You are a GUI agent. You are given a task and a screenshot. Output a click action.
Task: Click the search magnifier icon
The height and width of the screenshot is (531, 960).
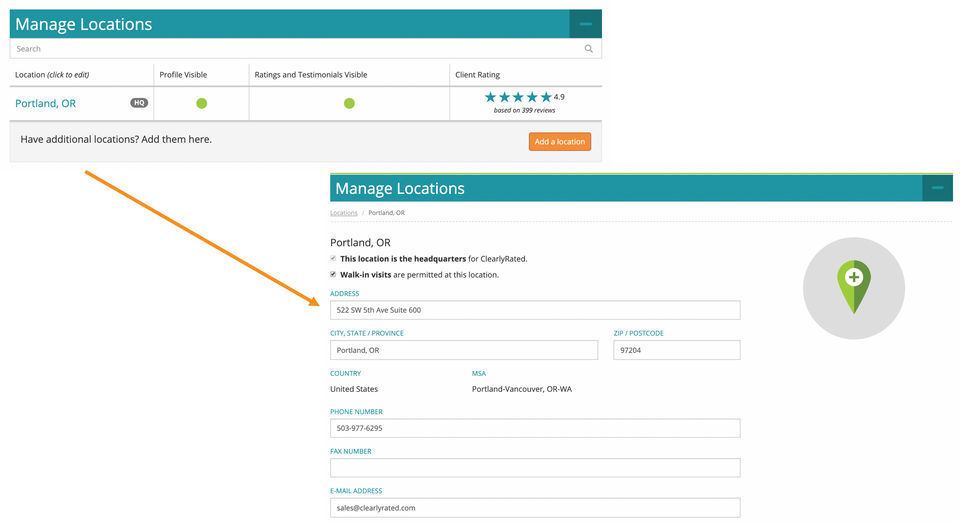click(588, 48)
